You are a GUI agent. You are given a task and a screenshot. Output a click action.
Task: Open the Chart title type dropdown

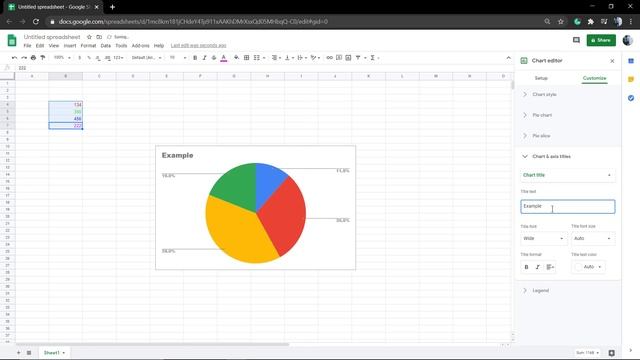[x=567, y=175]
